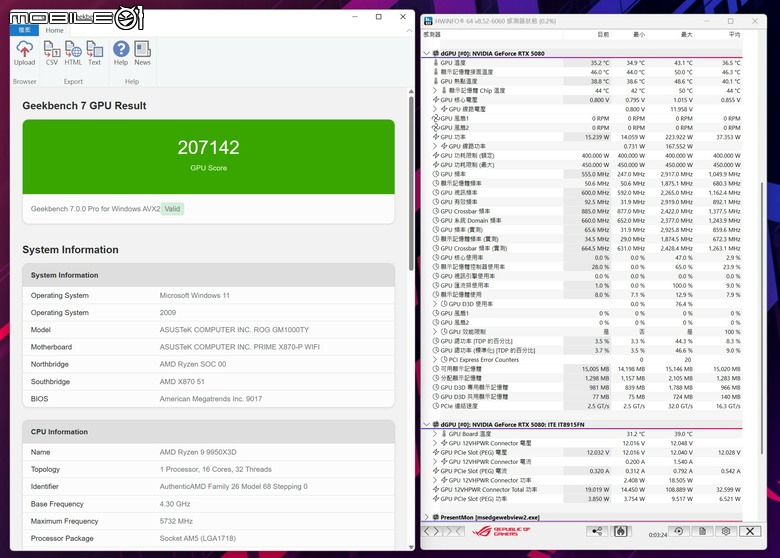Image resolution: width=780 pixels, height=558 pixels.
Task: Click the Geekbench vertical scrollbar thumb
Action: (411, 184)
